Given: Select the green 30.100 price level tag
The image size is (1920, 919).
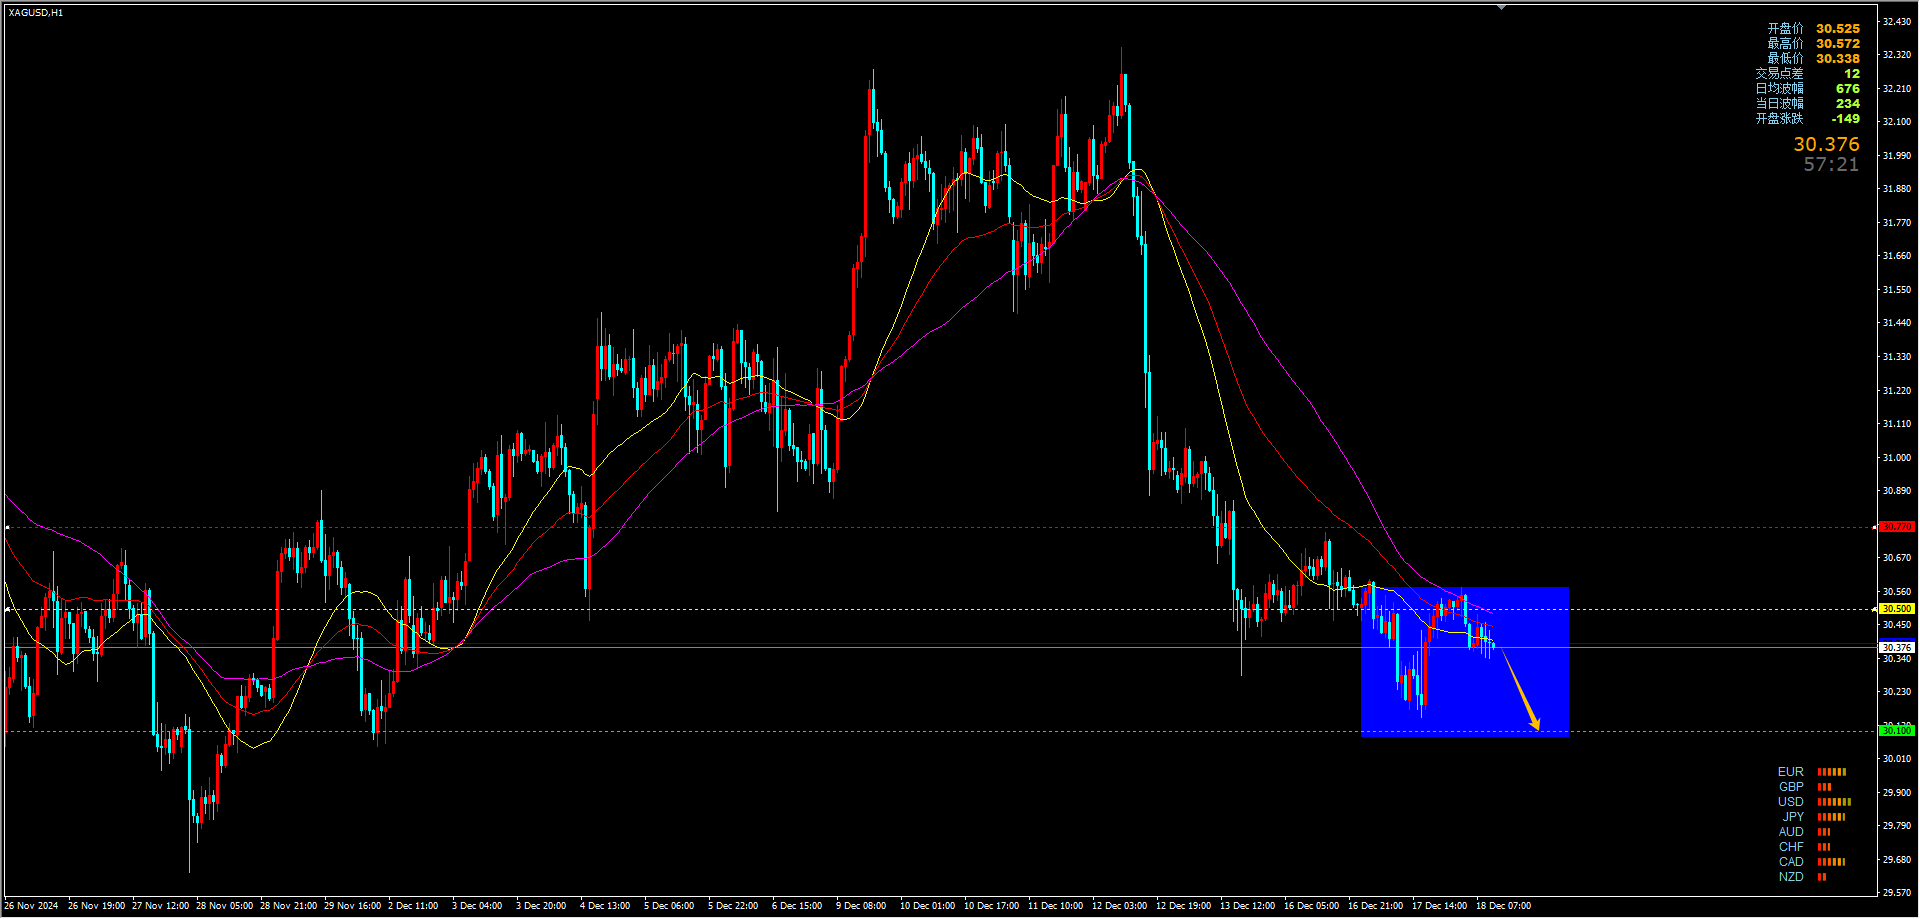Looking at the screenshot, I should 1896,731.
